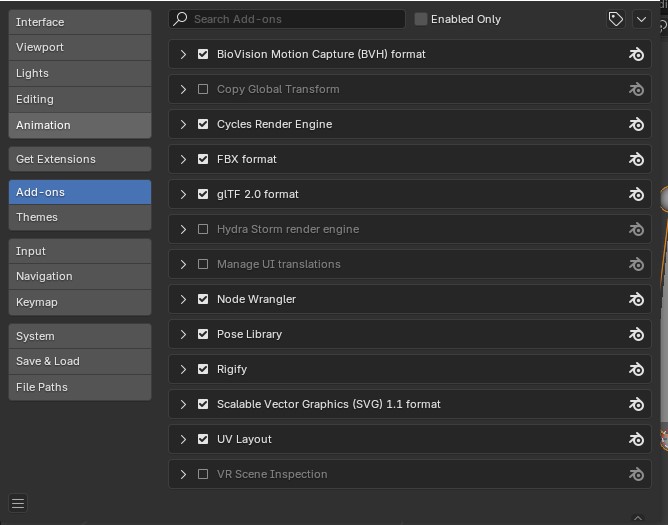Toggle the FBX format add-on checkbox
668x525 pixels.
(x=203, y=159)
